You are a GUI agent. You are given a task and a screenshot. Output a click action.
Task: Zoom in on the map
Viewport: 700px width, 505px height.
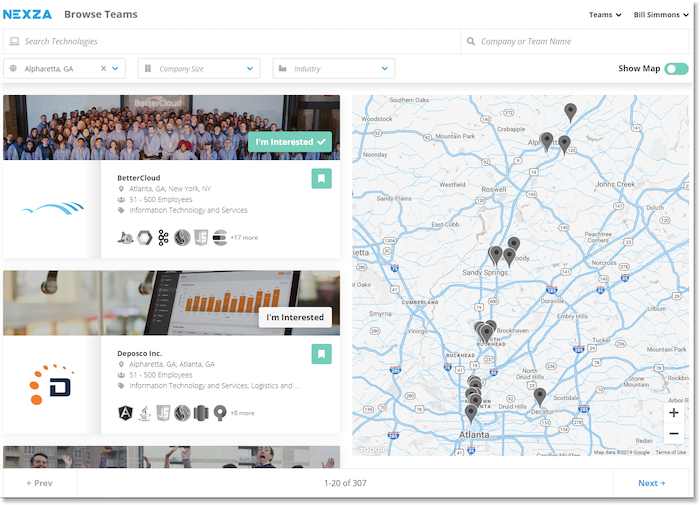tap(674, 413)
